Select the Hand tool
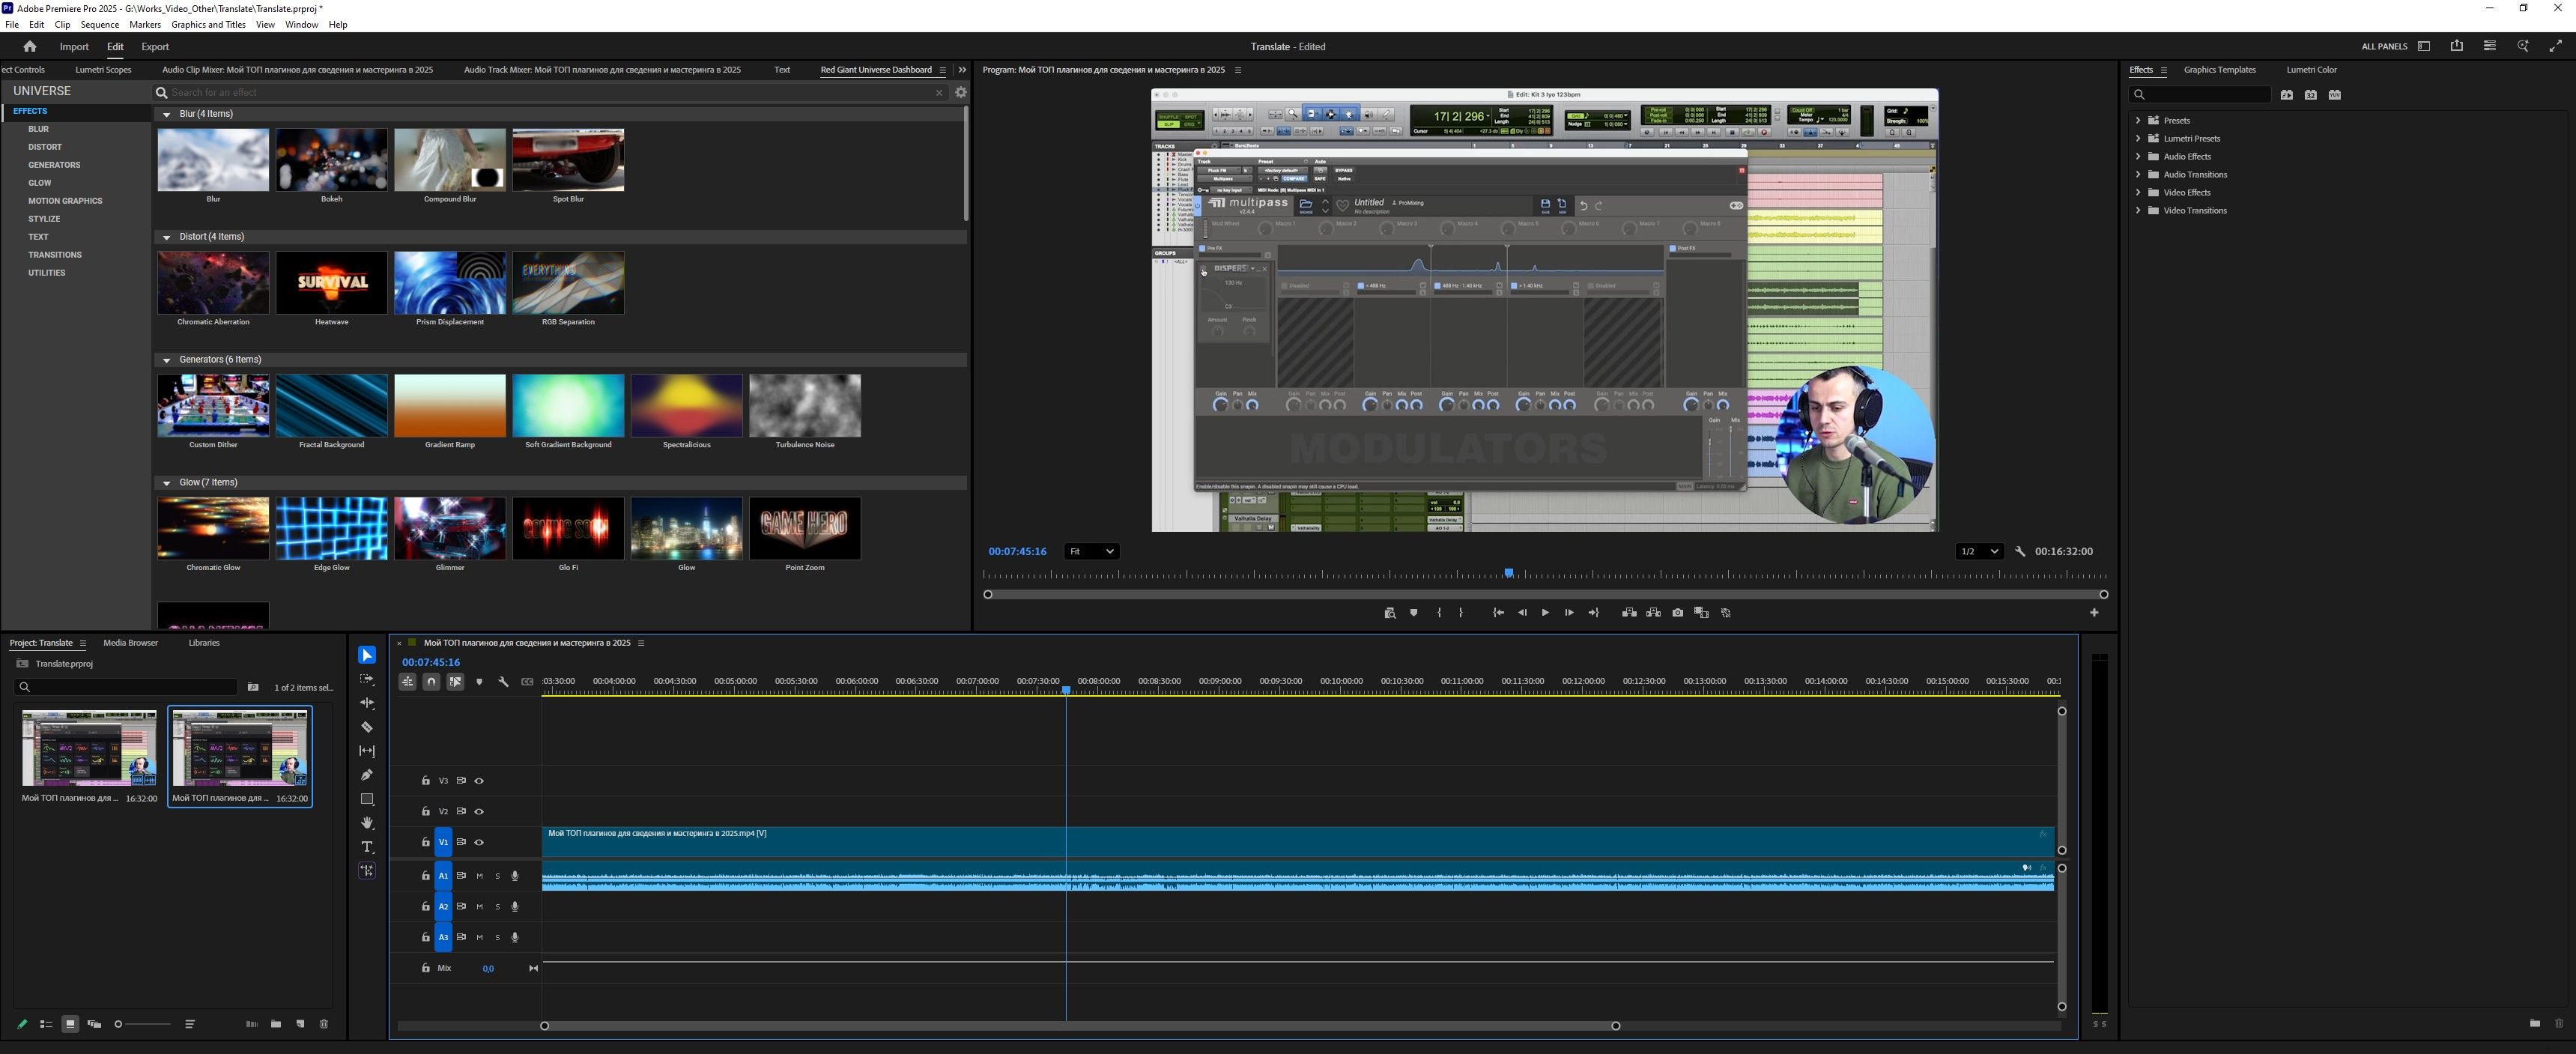This screenshot has height=1054, width=2576. 367,823
